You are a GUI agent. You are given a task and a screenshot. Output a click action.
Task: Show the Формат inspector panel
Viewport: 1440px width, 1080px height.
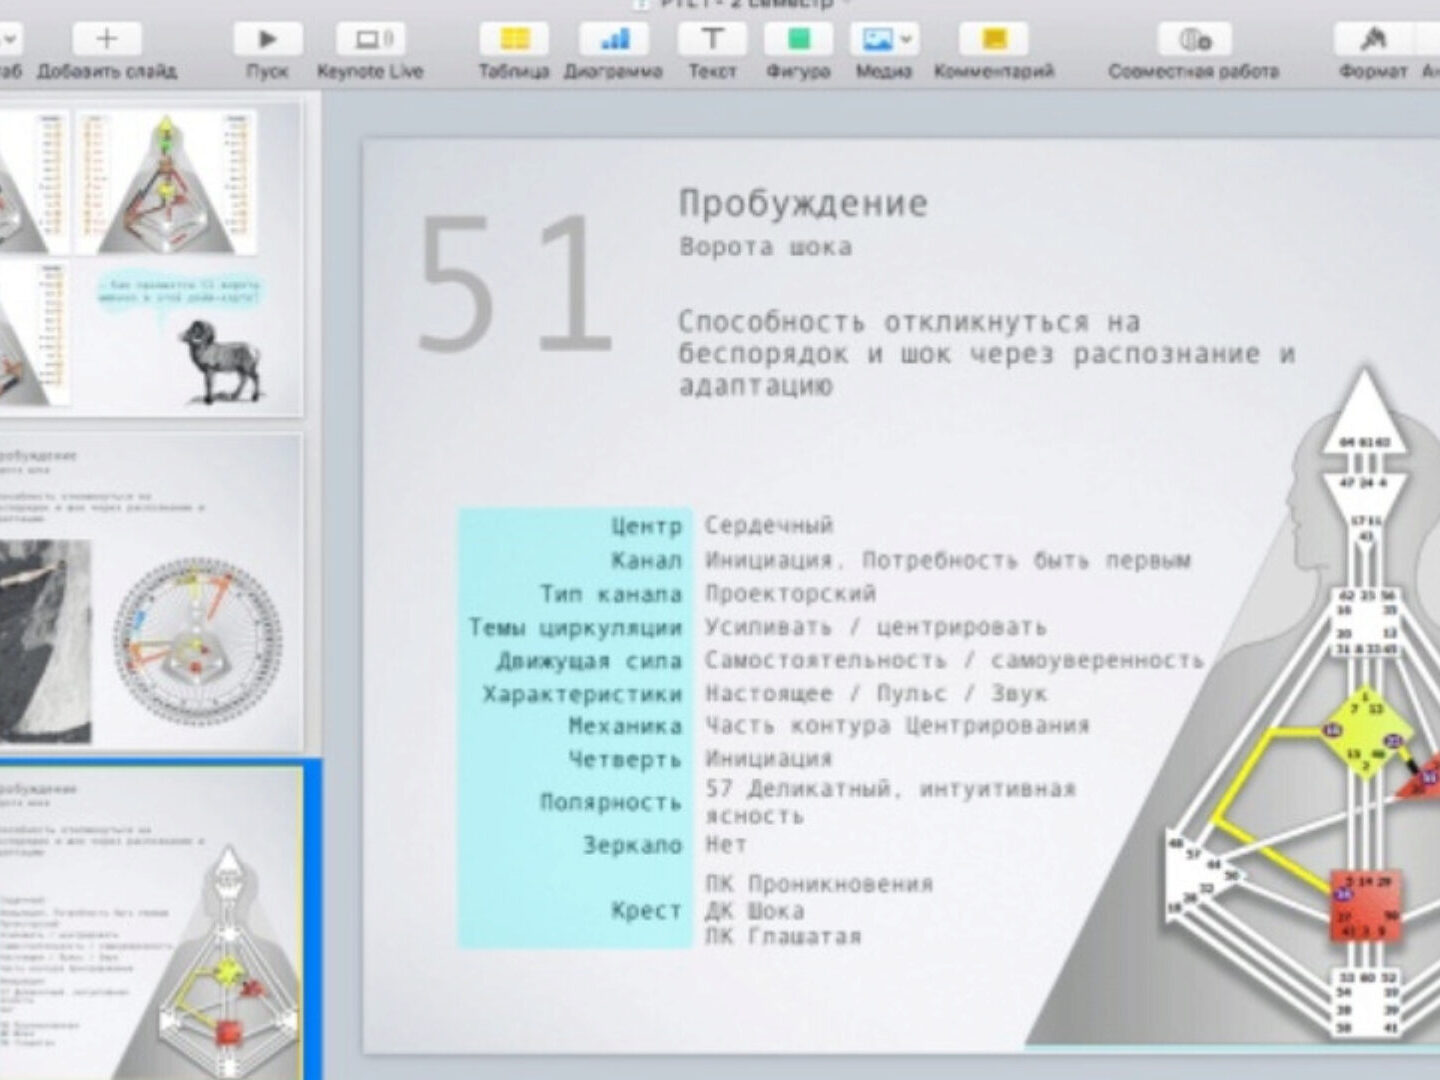coord(1372,39)
